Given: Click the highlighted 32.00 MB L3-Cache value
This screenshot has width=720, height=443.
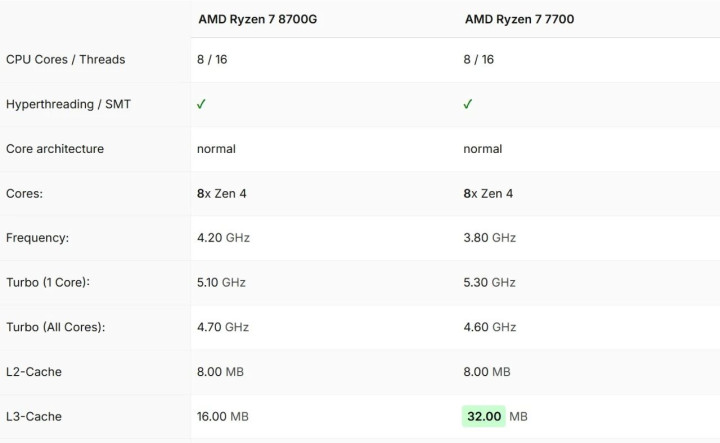Looking at the screenshot, I should tap(486, 416).
